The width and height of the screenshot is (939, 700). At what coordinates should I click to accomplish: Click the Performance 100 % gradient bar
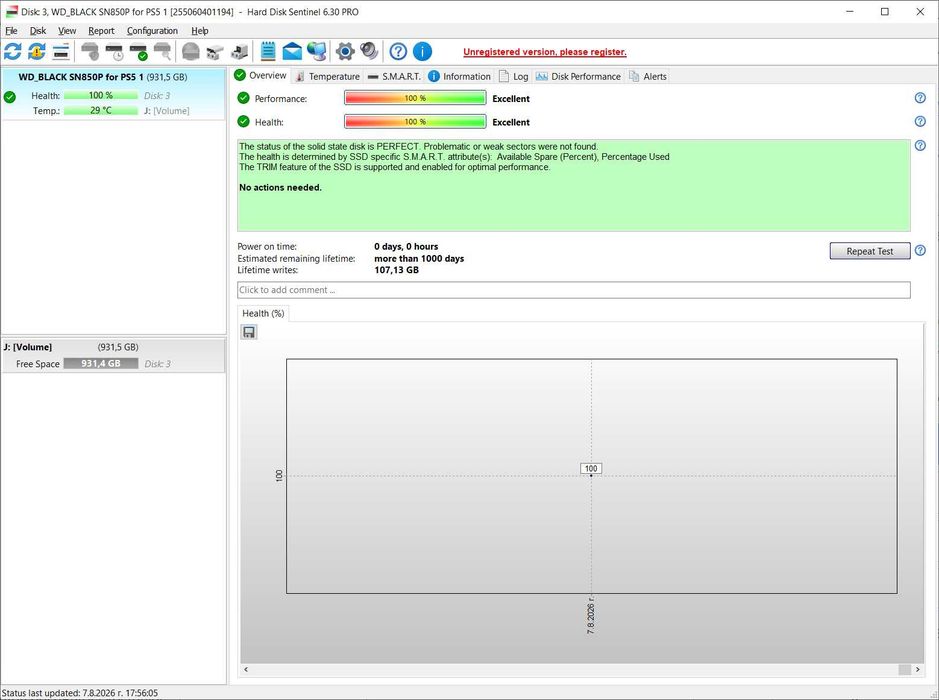pyautogui.click(x=415, y=98)
